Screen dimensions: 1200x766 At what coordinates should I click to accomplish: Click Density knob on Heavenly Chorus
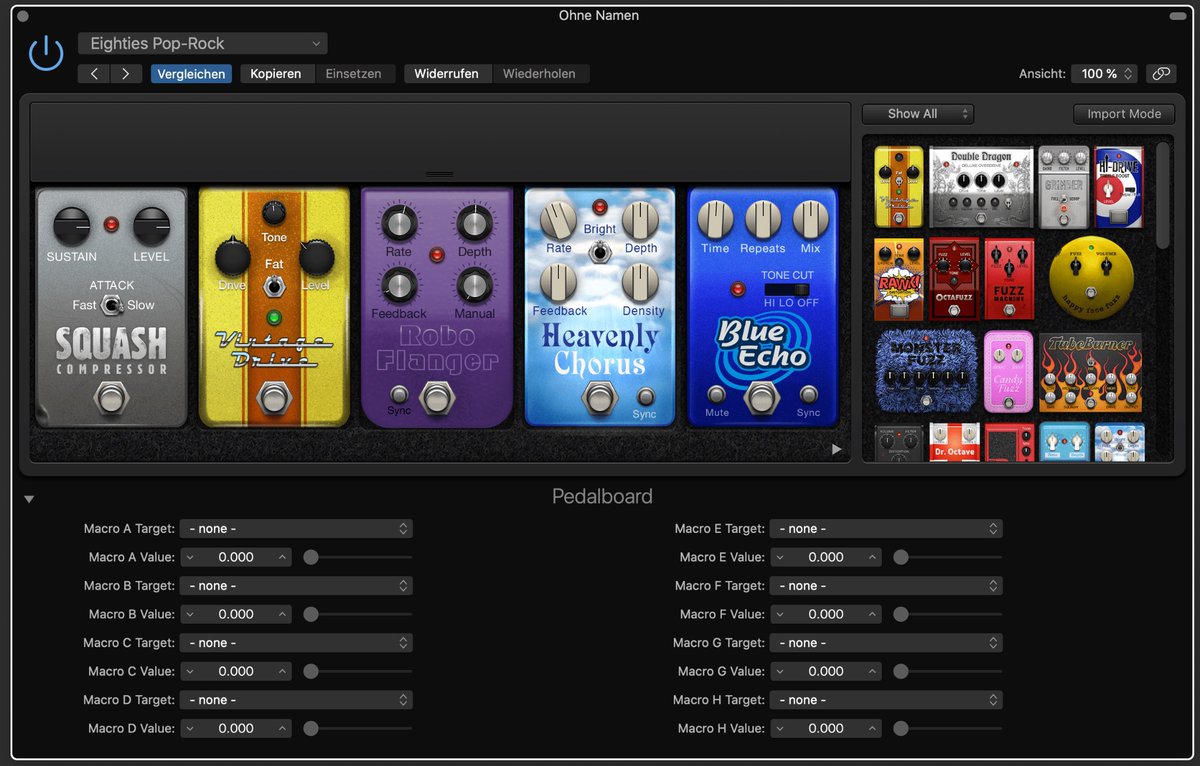(x=640, y=282)
